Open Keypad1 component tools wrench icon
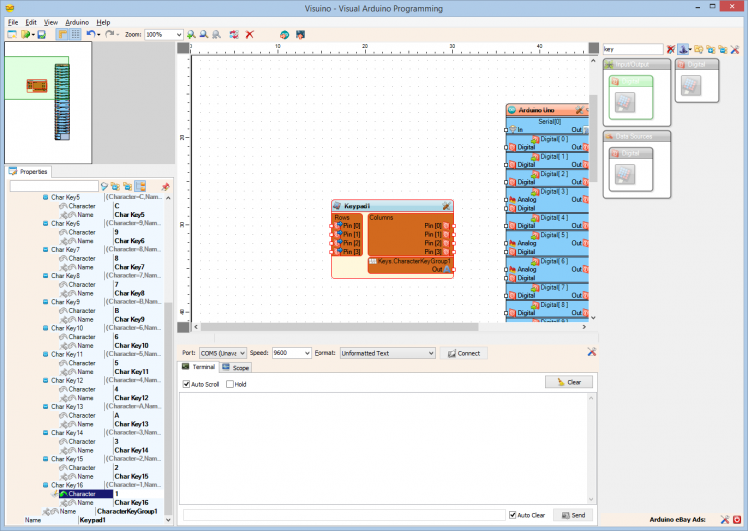The height and width of the screenshot is (531, 748). pyautogui.click(x=446, y=205)
